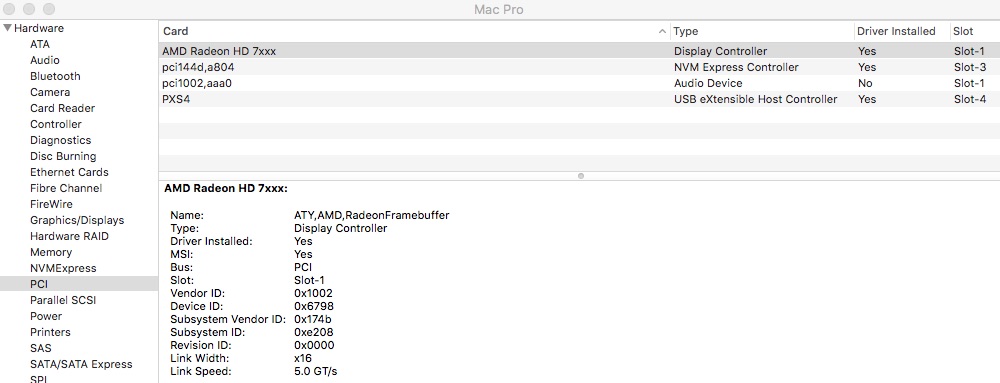
Task: Sort by the Driver Installed column
Action: click(x=901, y=31)
